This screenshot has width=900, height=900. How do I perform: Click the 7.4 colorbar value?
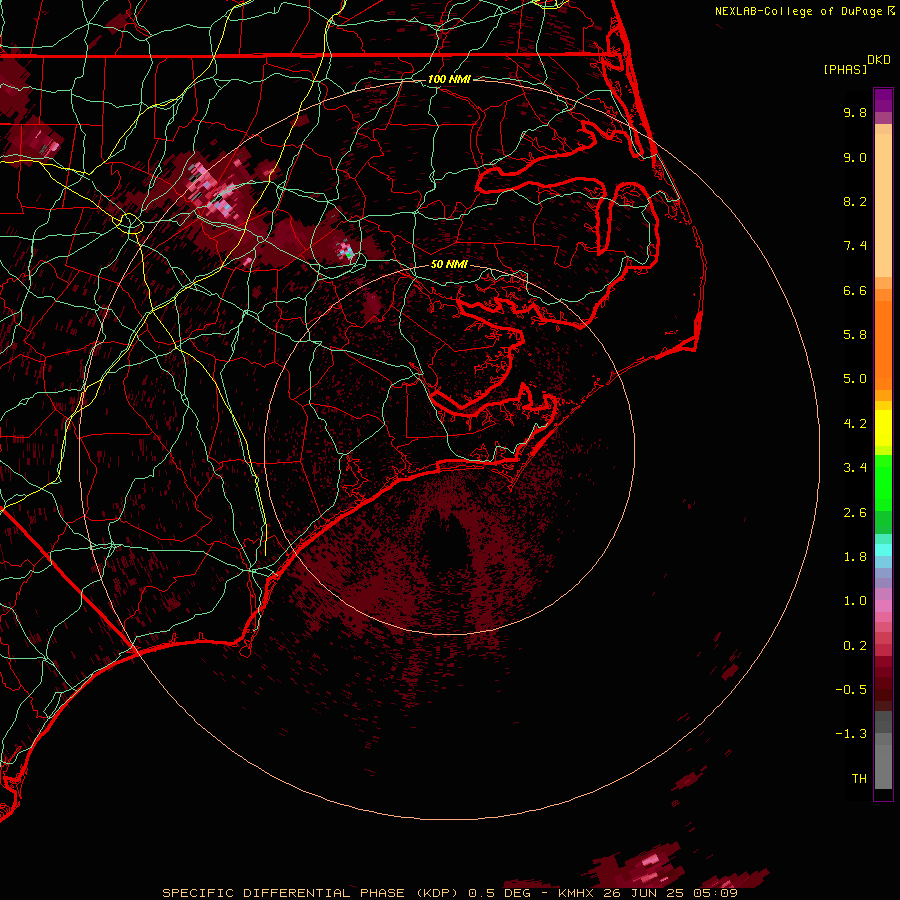pos(855,246)
